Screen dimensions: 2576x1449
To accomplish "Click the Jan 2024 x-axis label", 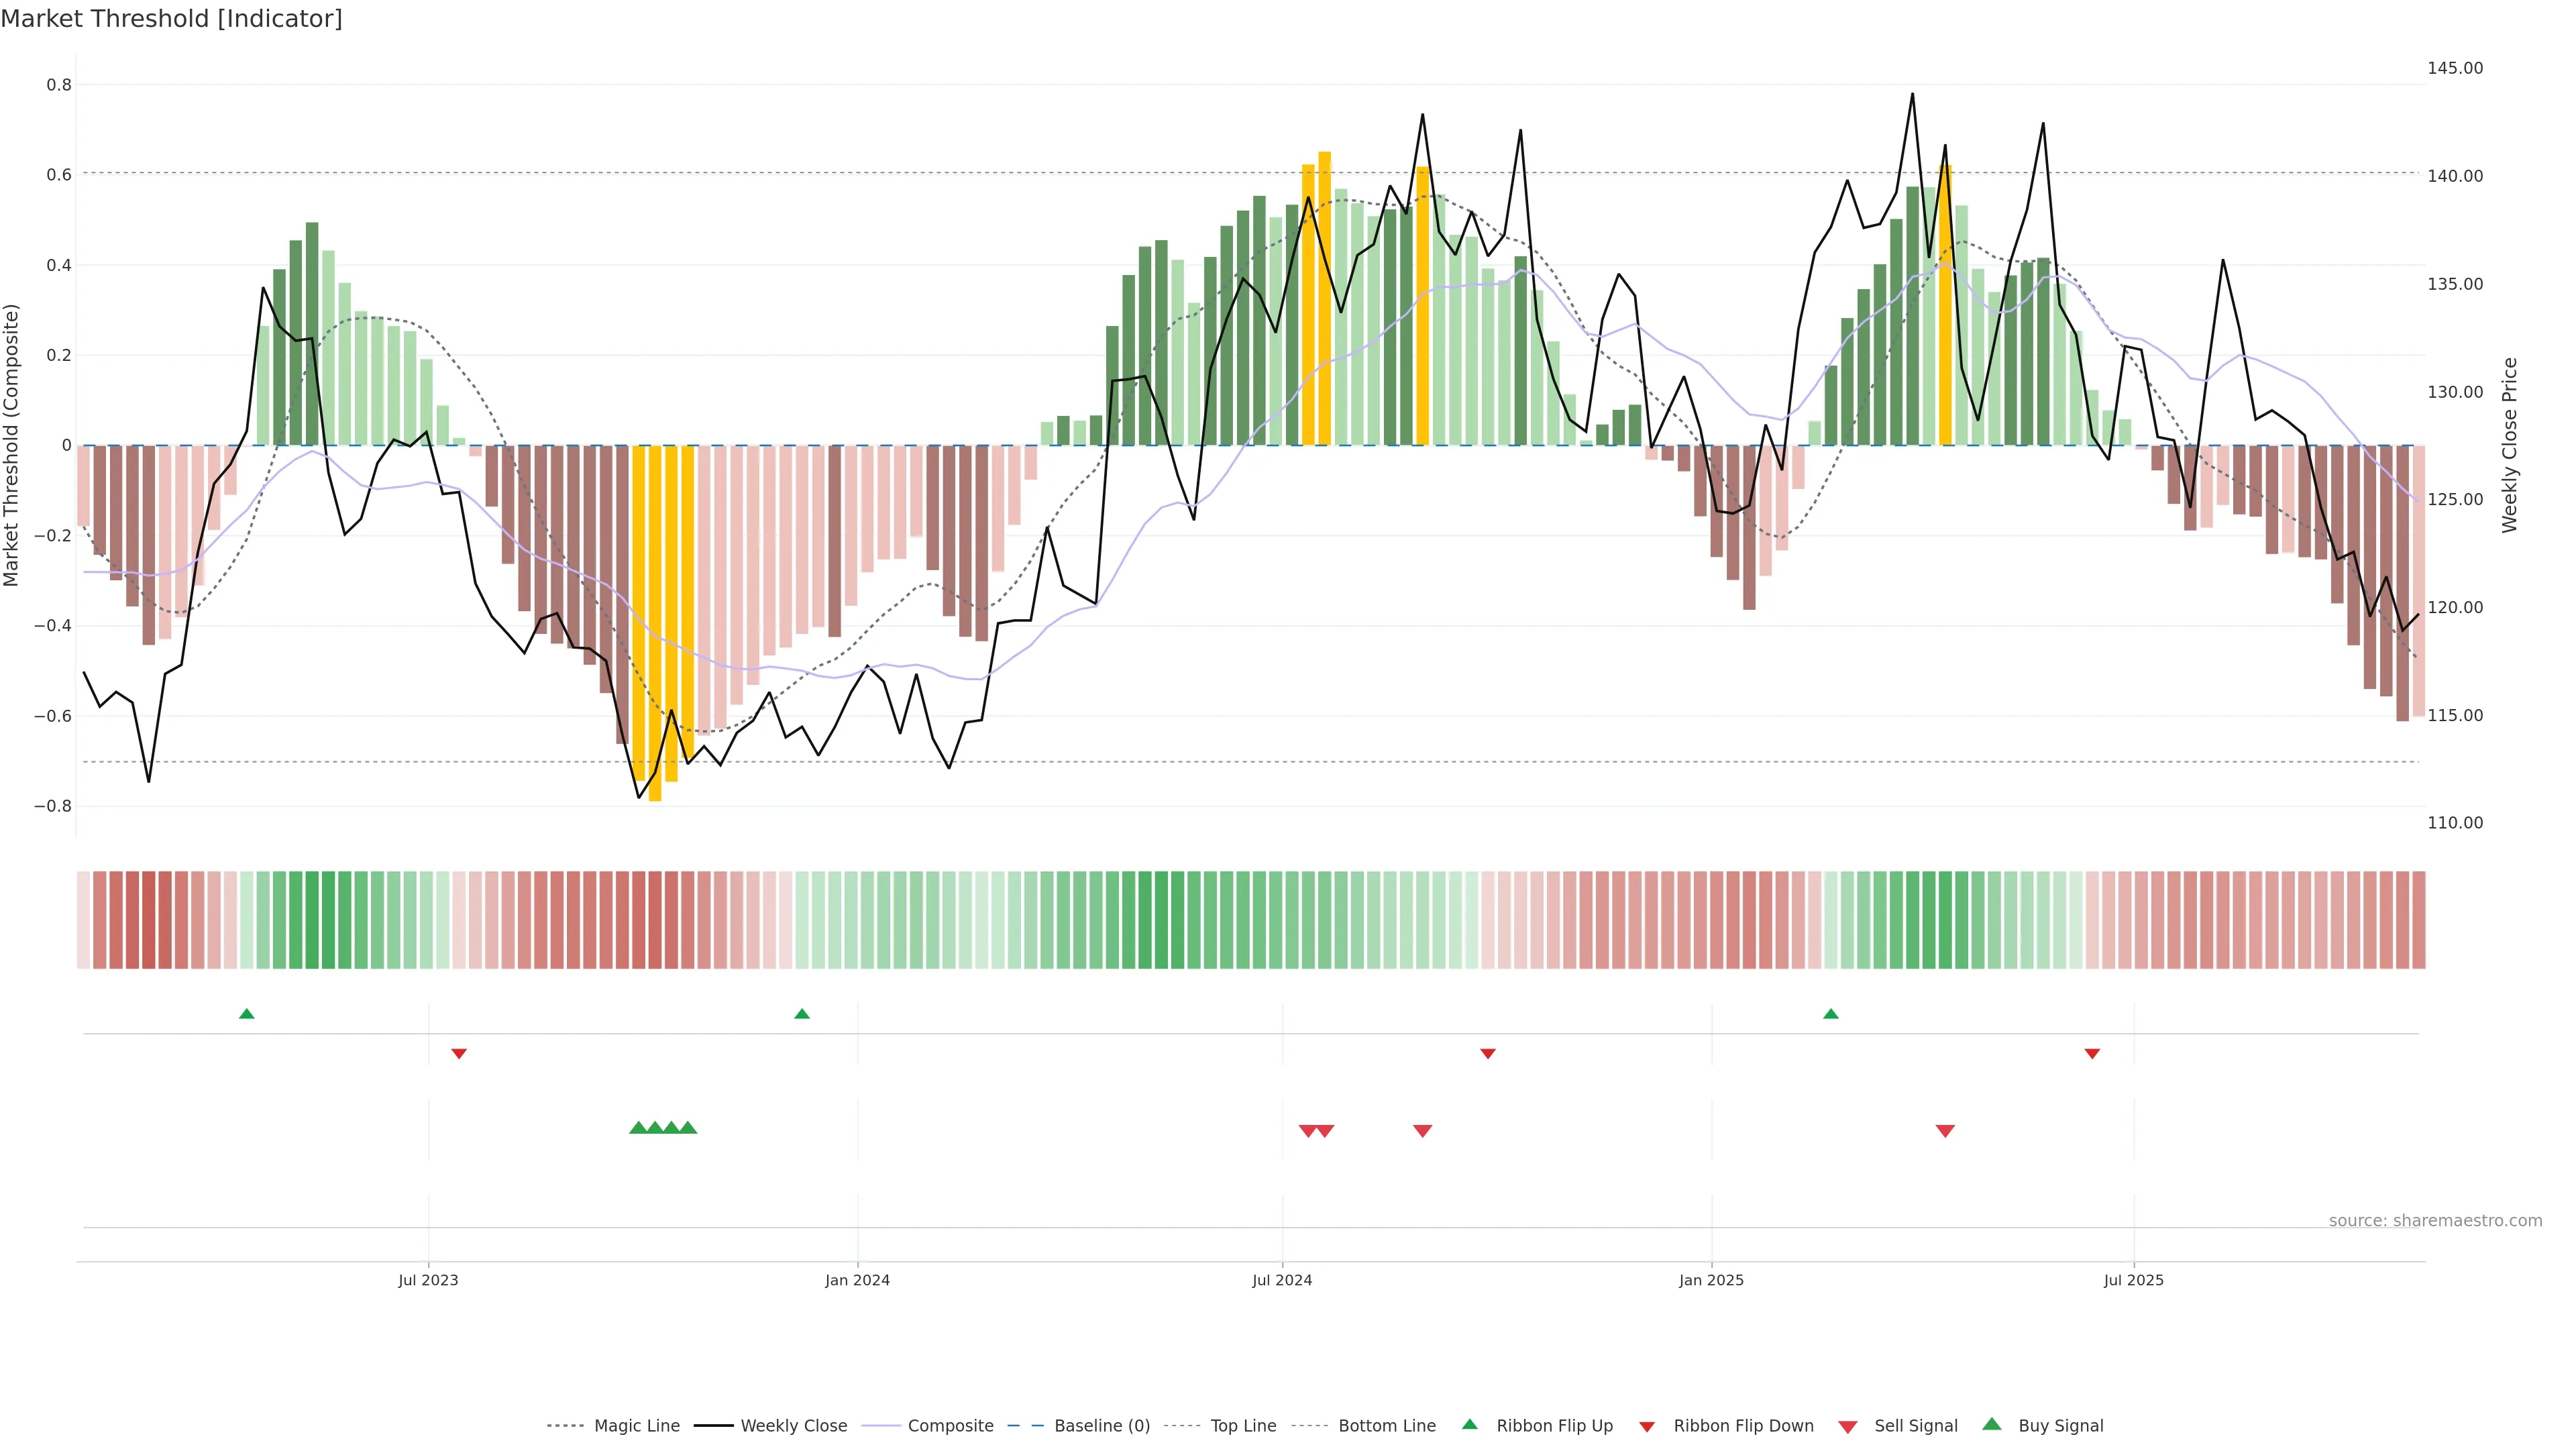I will 857,1280.
